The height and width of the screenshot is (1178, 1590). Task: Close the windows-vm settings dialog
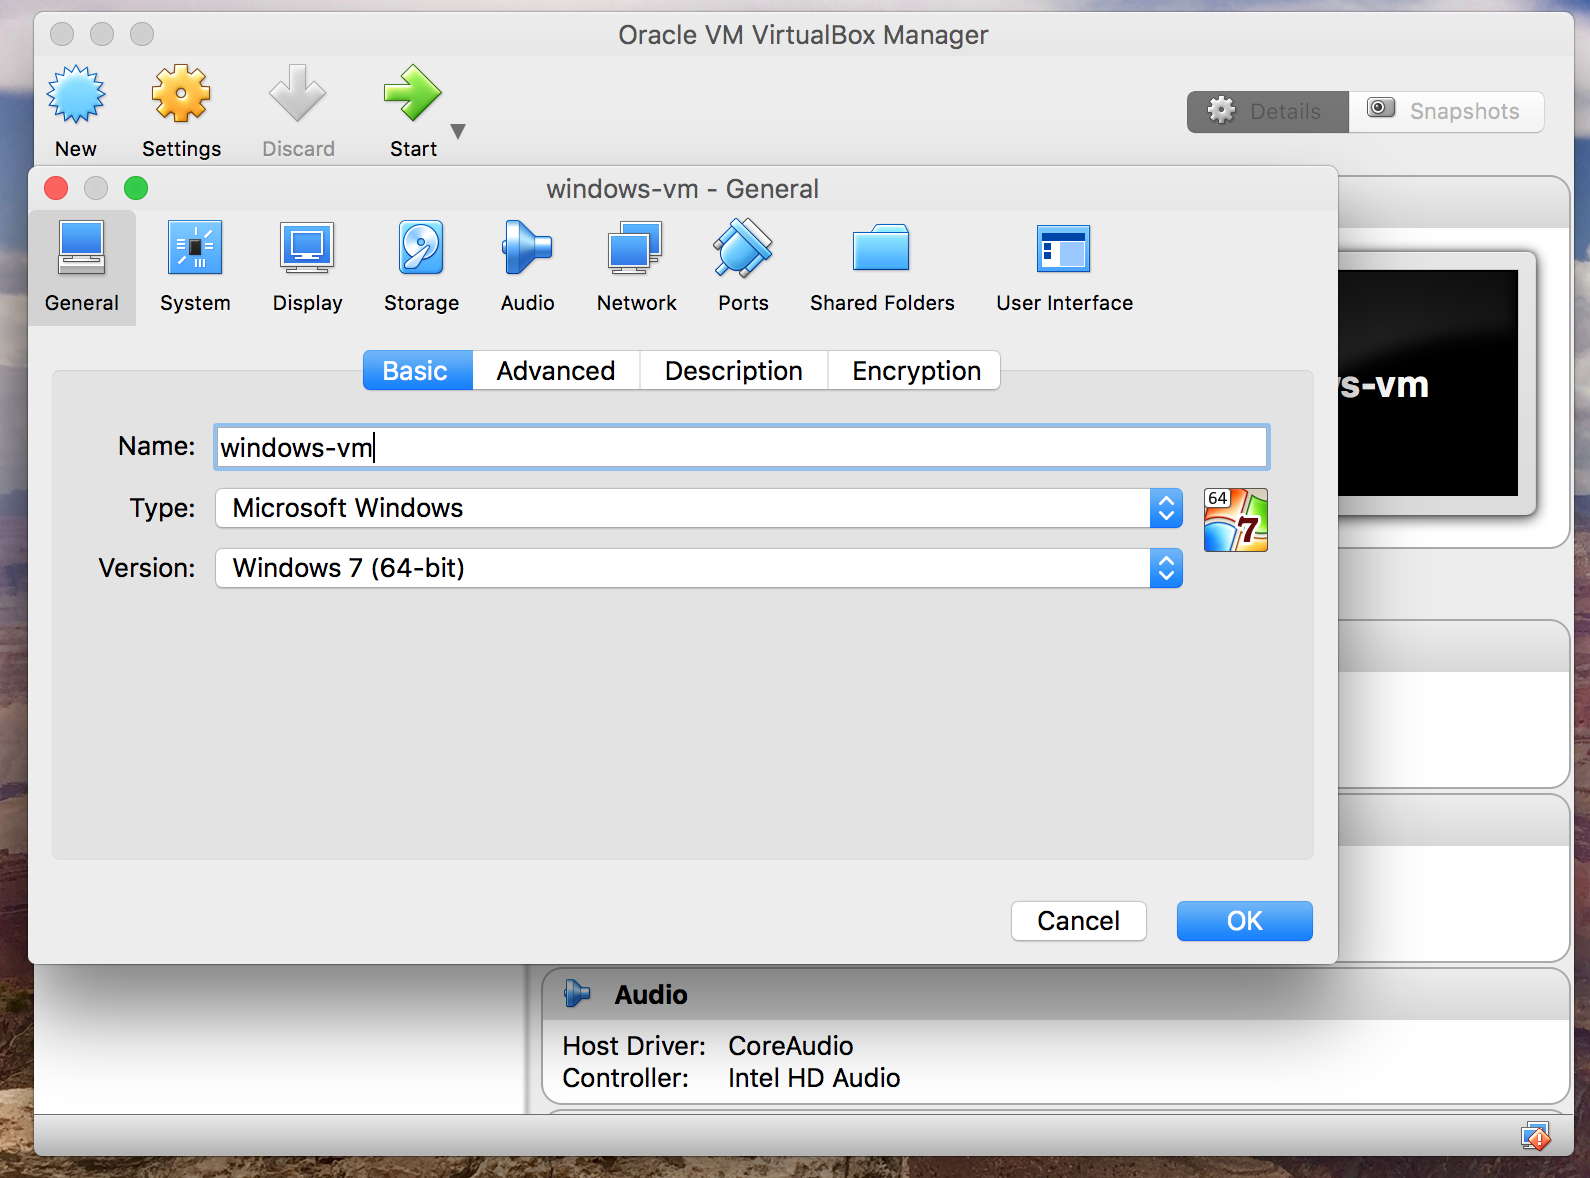[x=56, y=188]
